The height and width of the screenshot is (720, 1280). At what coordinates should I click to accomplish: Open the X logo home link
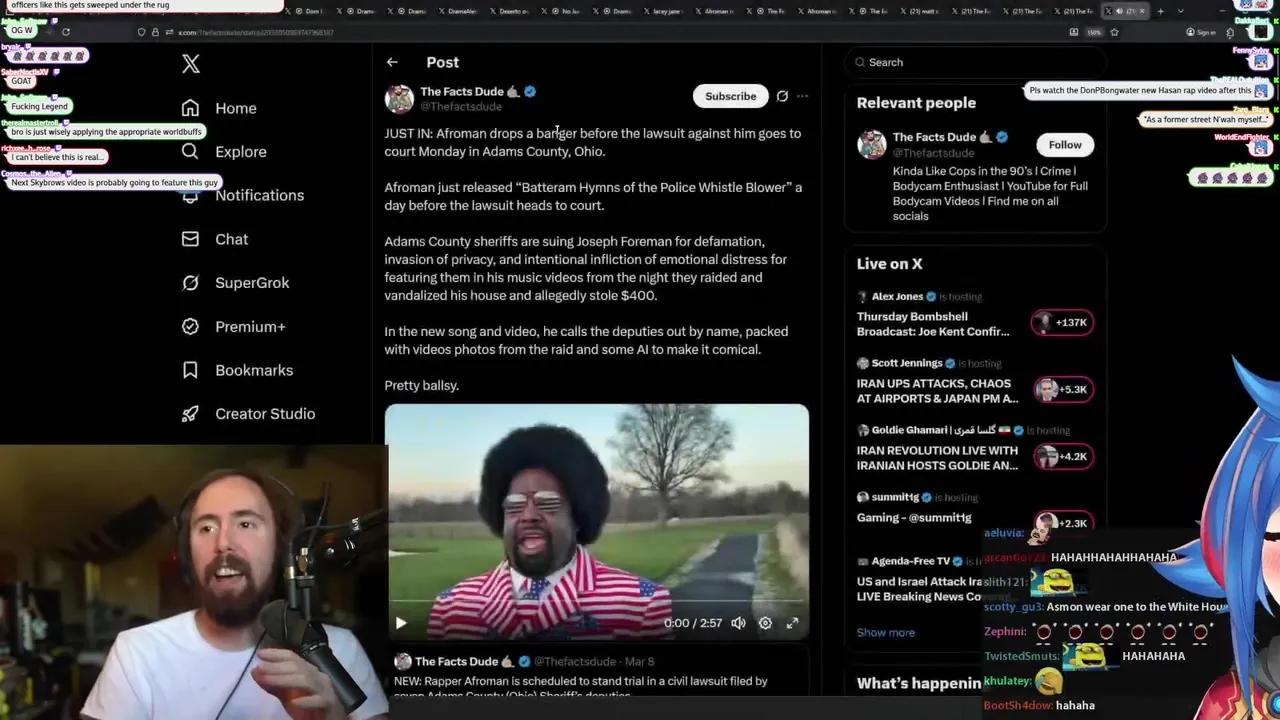(191, 64)
